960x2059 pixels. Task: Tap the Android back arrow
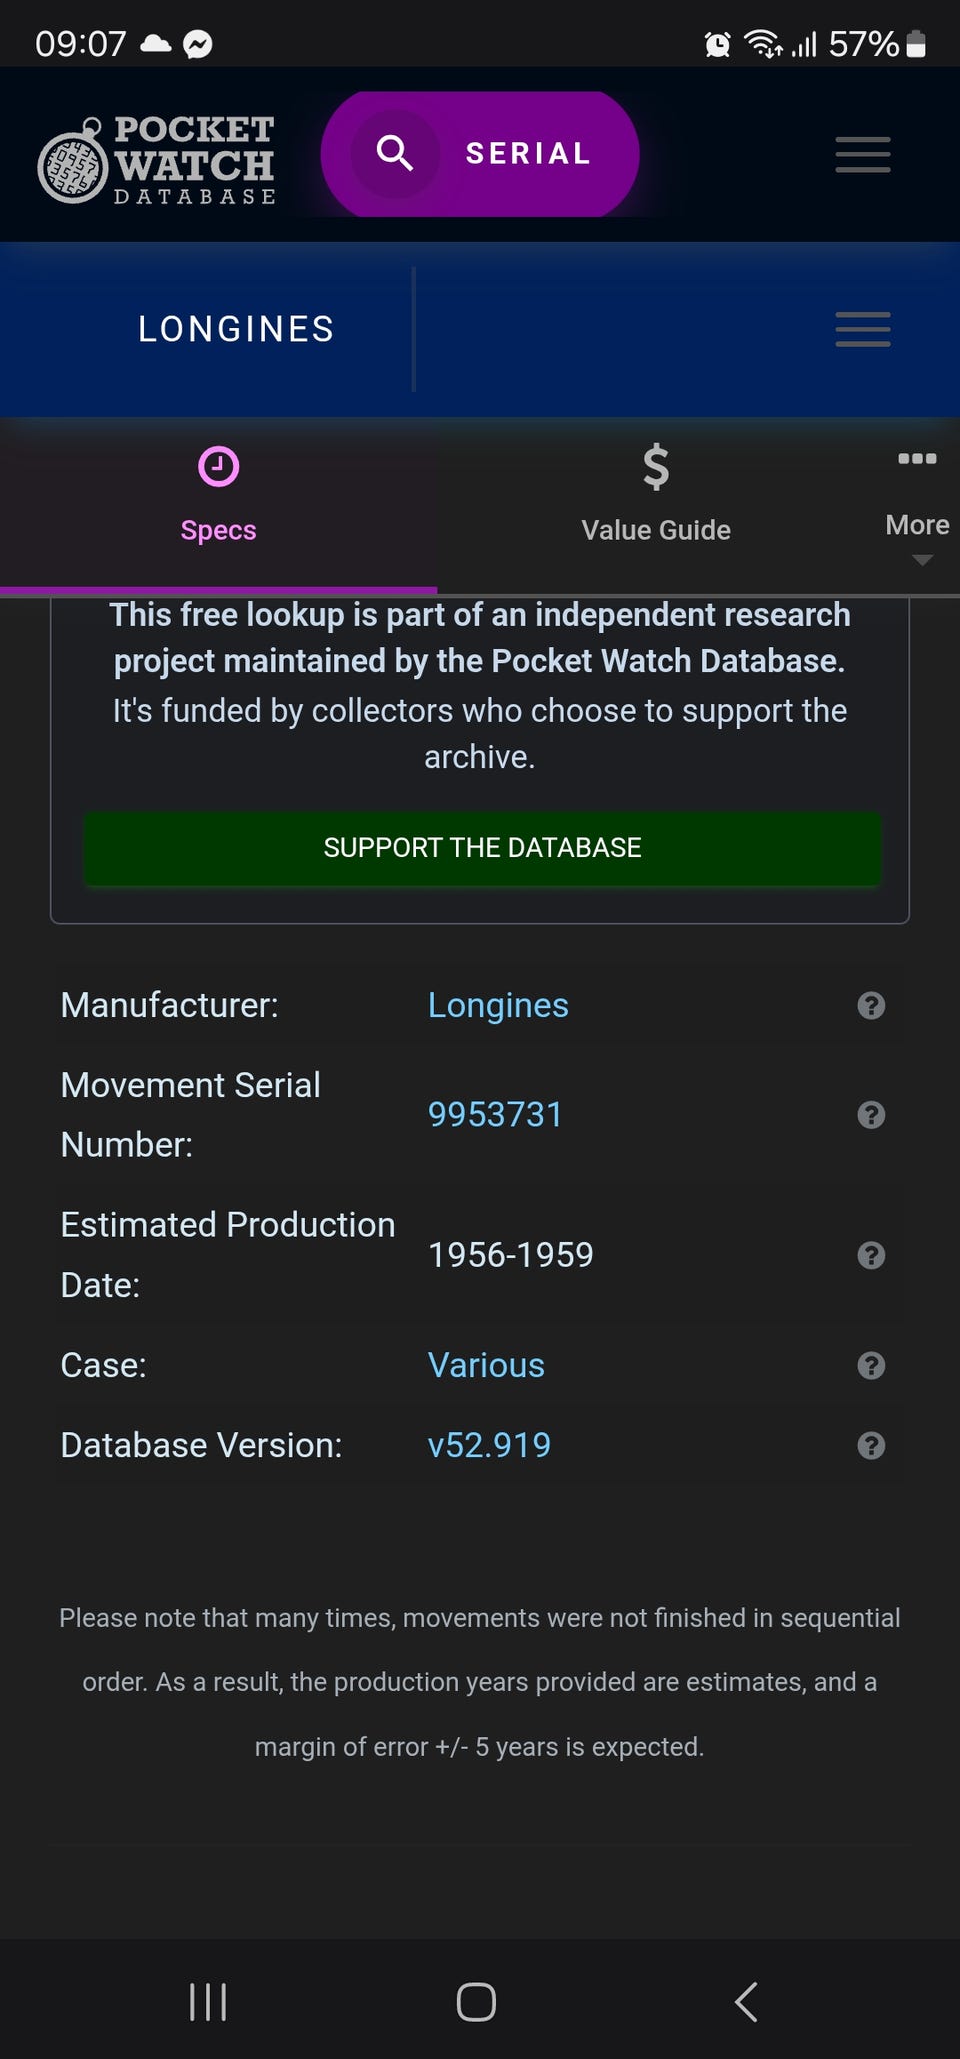coord(746,2002)
